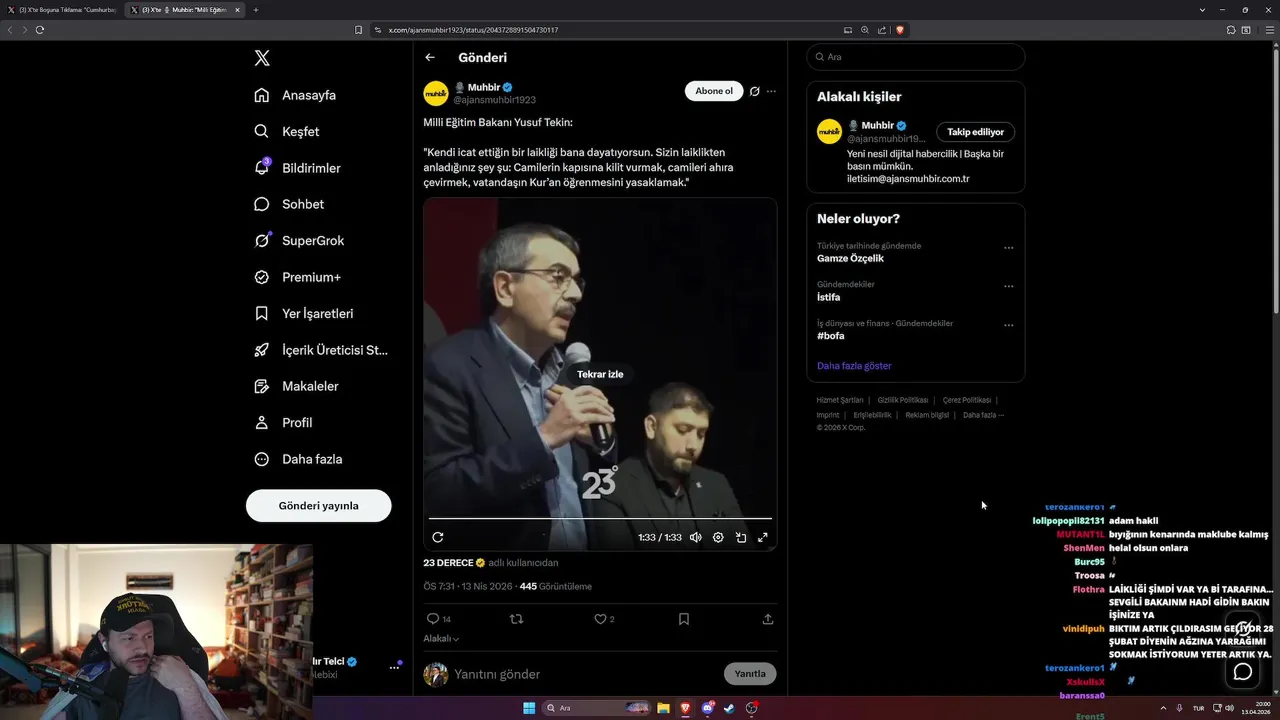Open a new browser tab

256,9
